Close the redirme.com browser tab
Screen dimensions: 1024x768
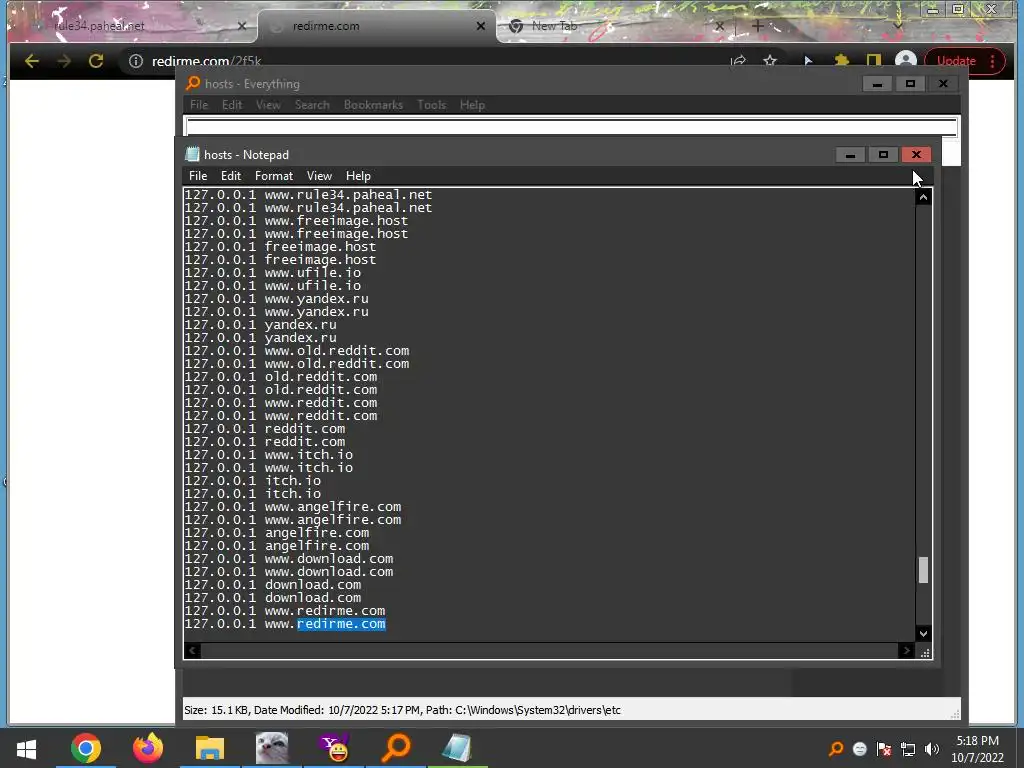click(x=481, y=26)
